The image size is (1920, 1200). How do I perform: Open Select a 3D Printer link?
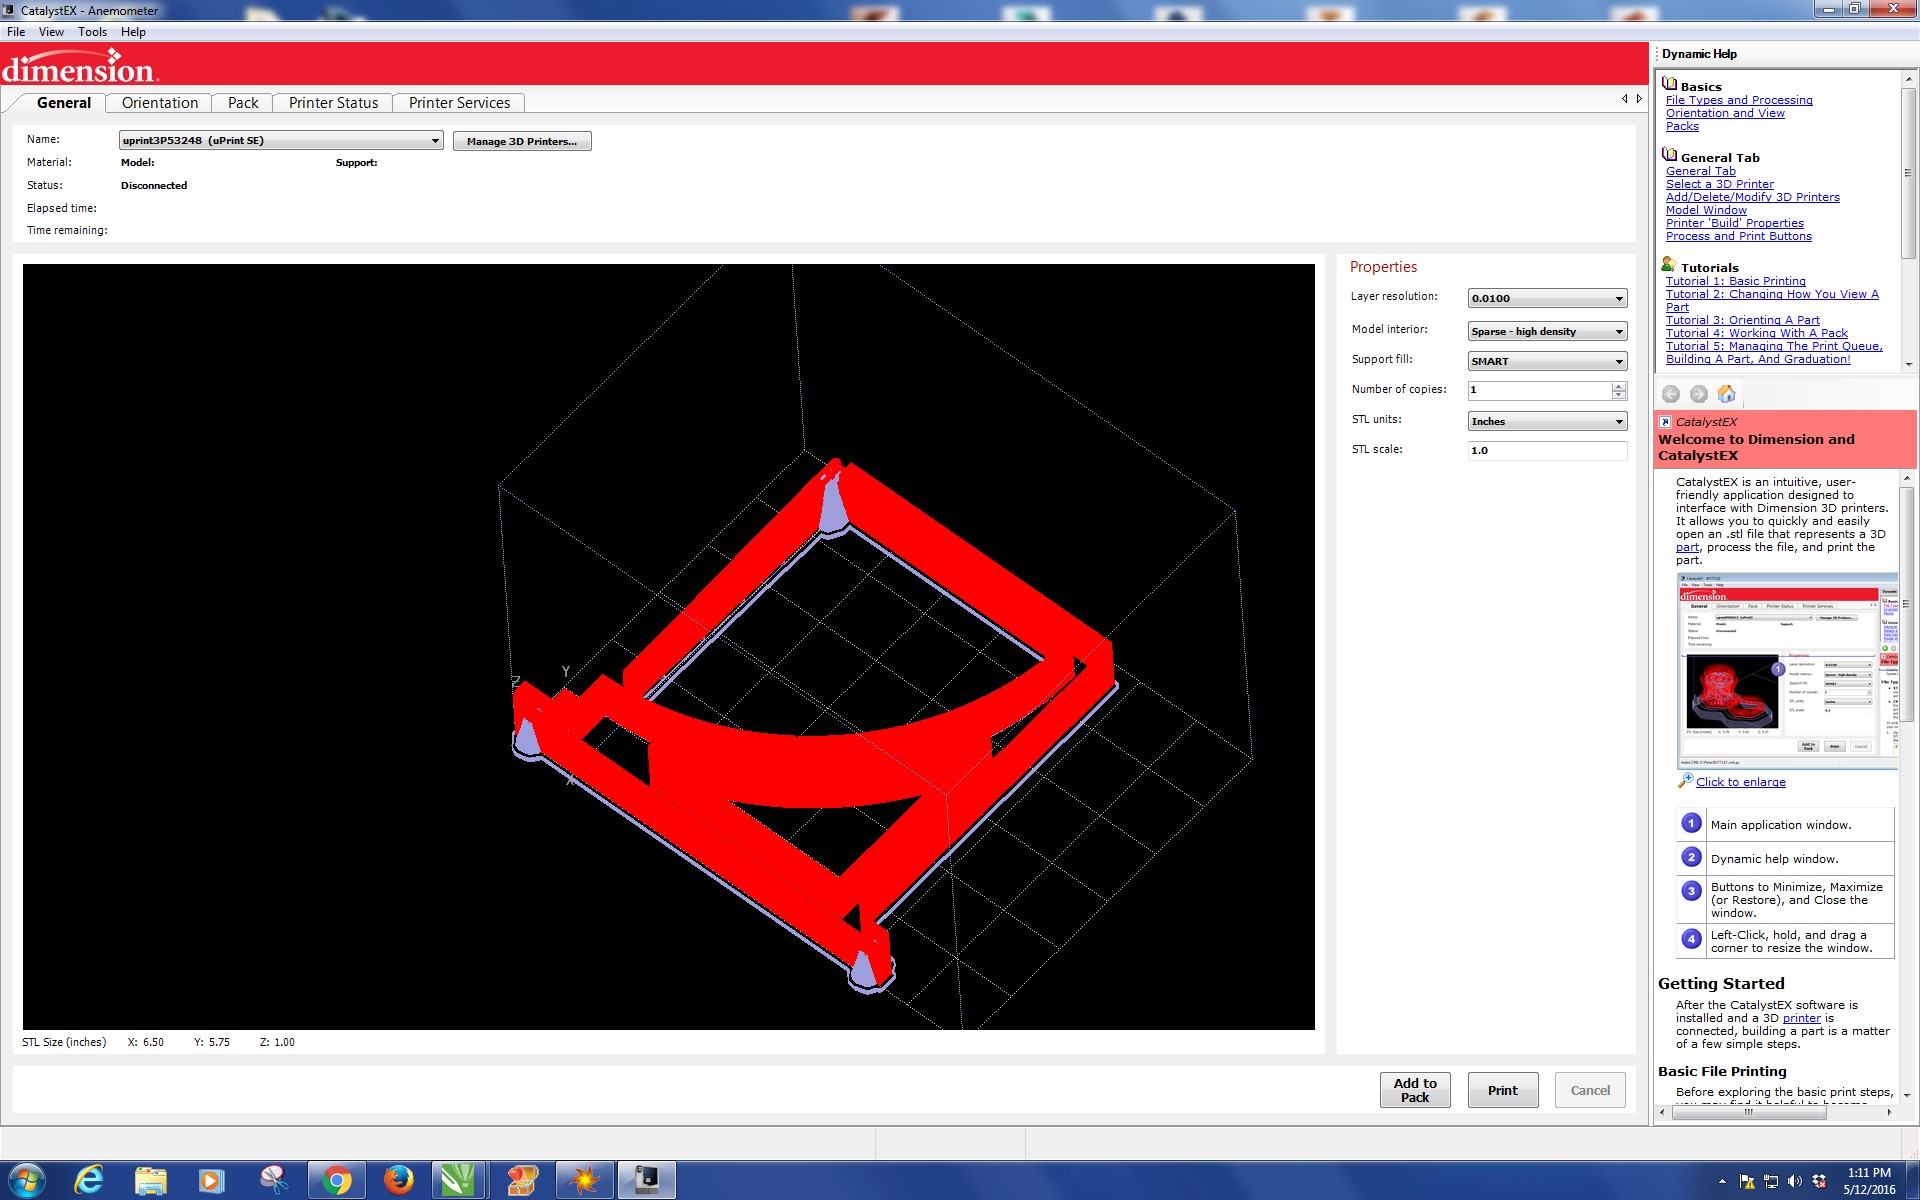click(x=1720, y=184)
